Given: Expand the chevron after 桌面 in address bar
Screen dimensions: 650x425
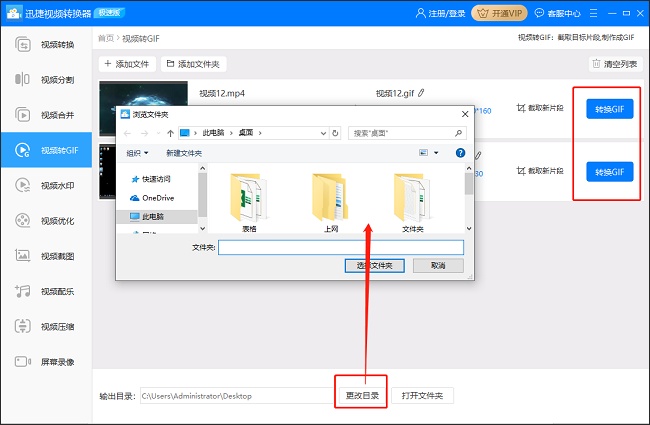Looking at the screenshot, I should click(x=260, y=133).
